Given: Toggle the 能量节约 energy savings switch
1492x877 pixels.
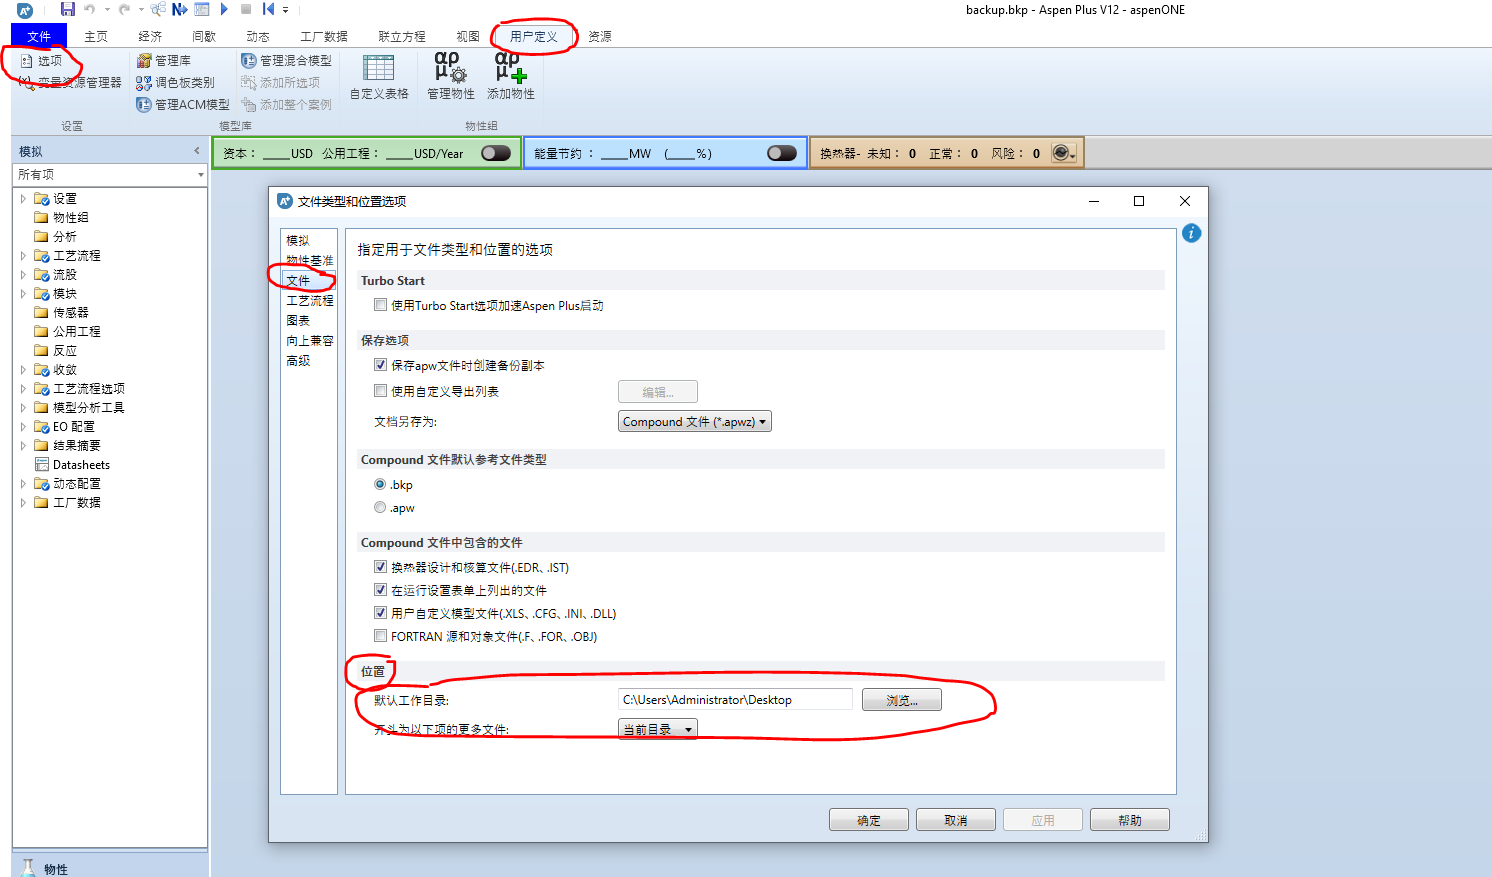Looking at the screenshot, I should pos(781,153).
